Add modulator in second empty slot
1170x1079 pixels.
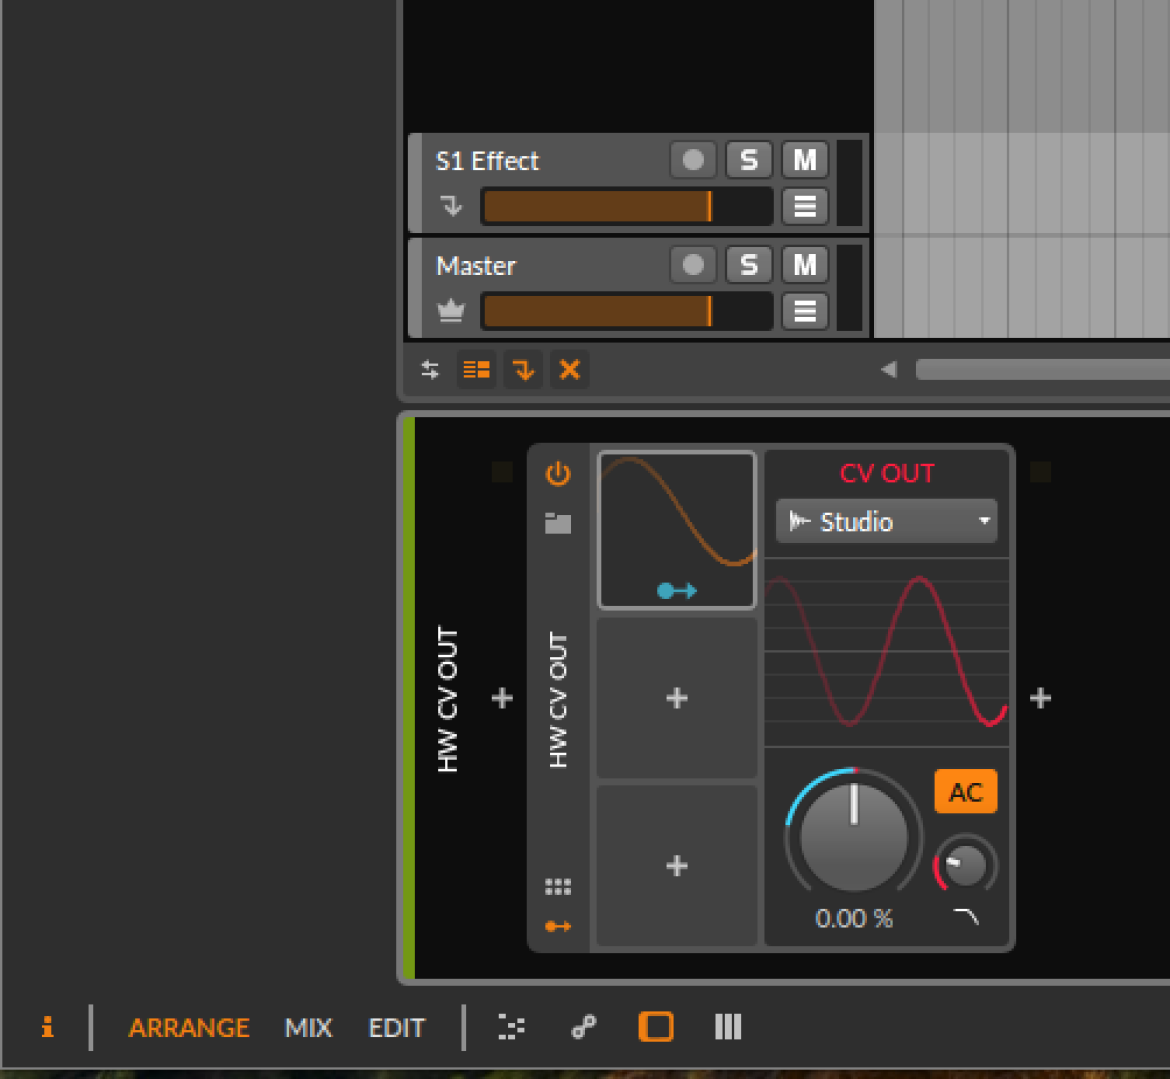pos(677,698)
